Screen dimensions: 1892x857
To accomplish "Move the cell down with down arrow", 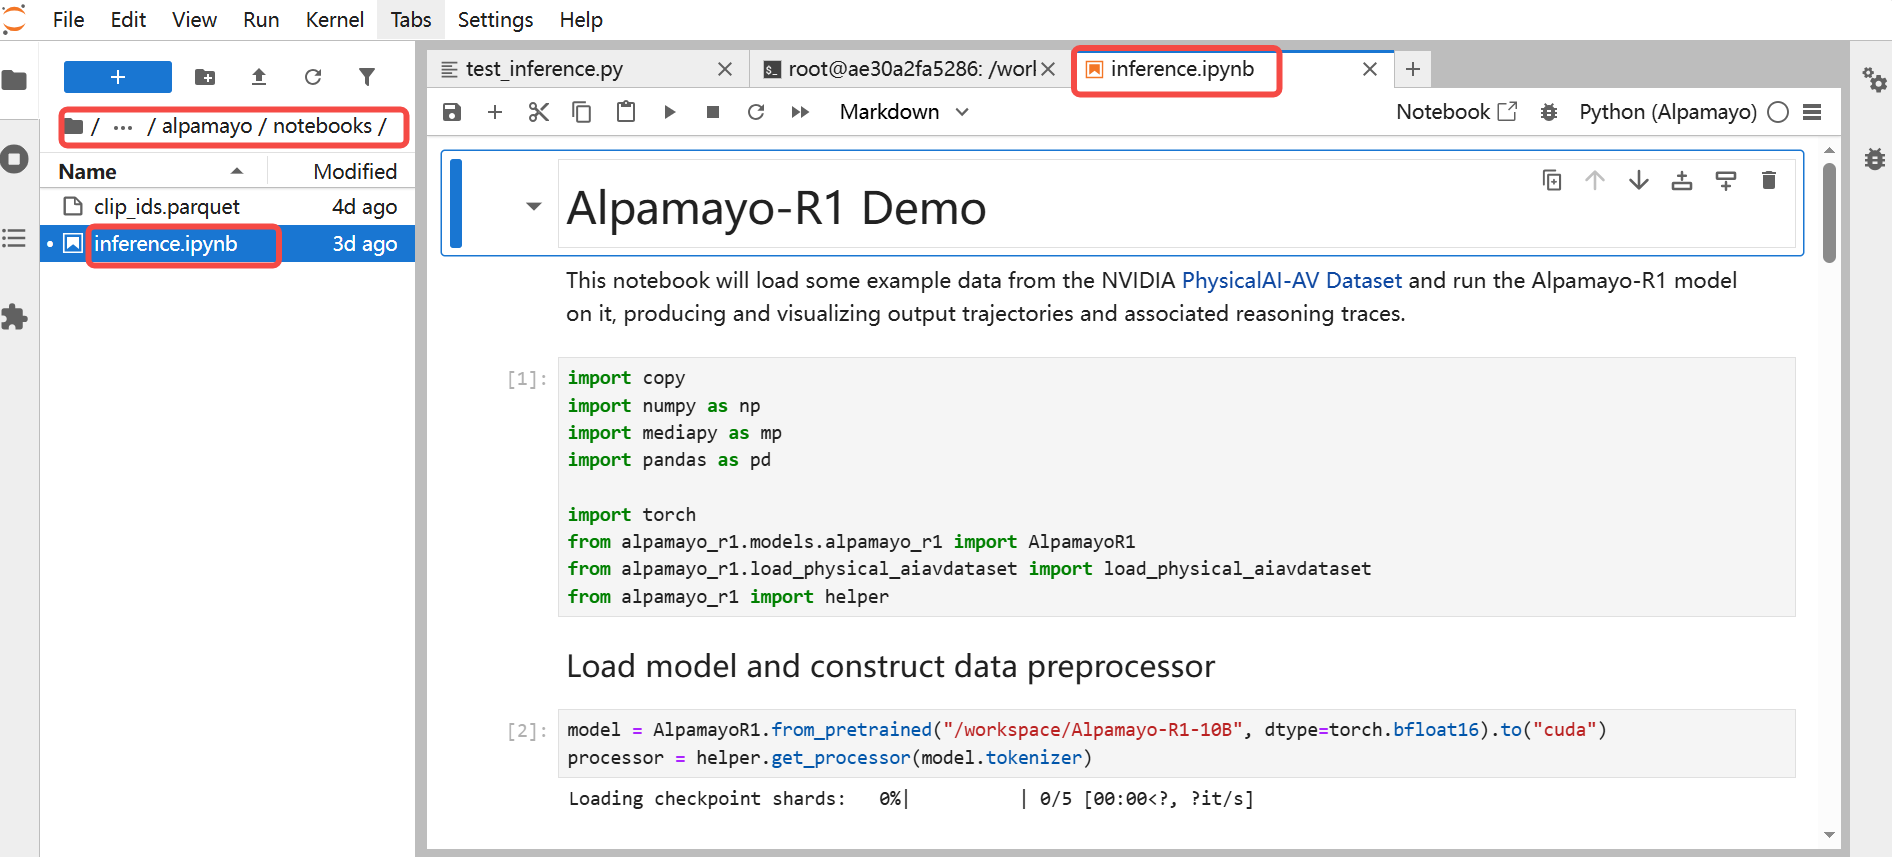I will pyautogui.click(x=1638, y=180).
